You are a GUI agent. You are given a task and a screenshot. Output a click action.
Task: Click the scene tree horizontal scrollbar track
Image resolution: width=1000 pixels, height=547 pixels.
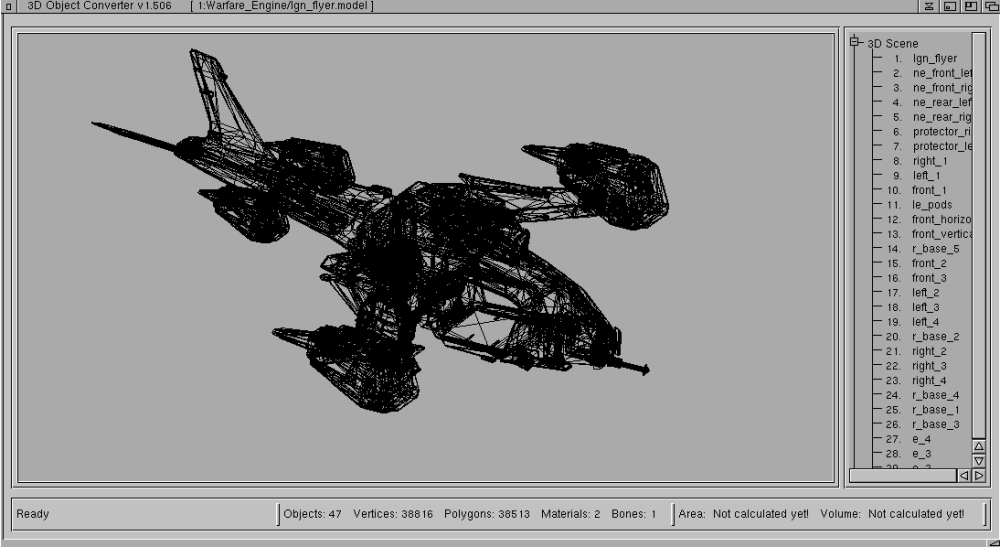[903, 476]
